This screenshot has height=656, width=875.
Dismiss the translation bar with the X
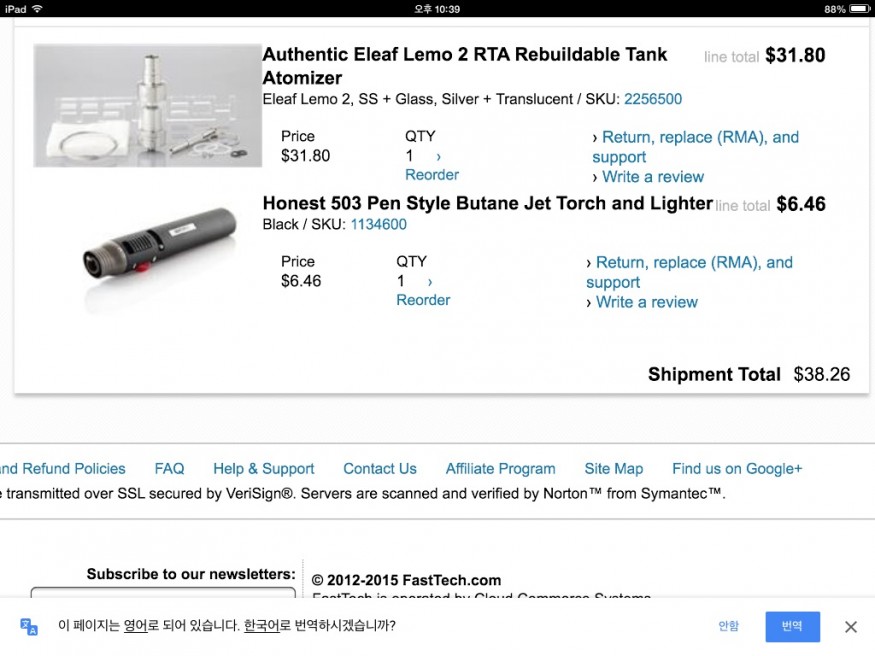pos(850,627)
